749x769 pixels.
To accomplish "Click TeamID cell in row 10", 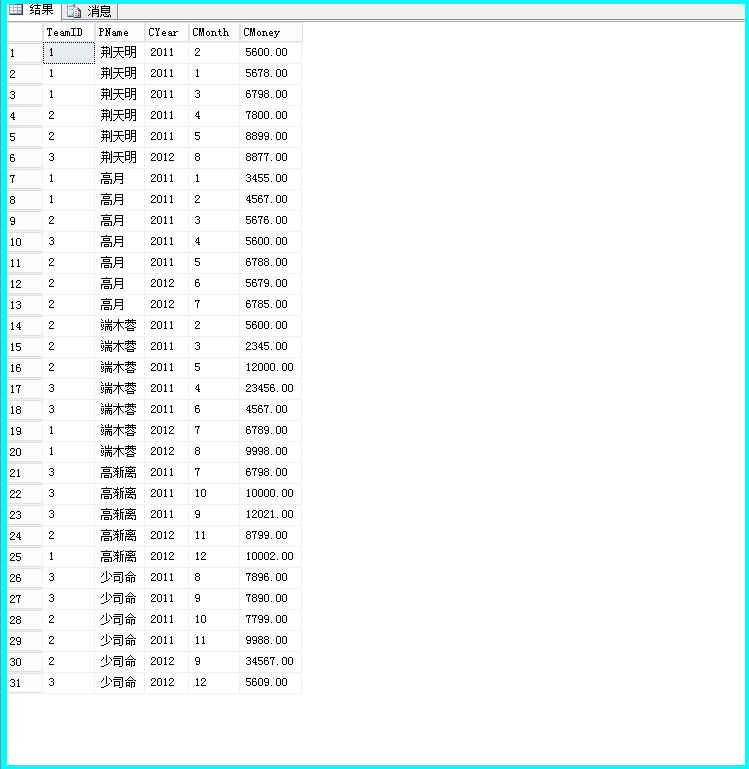I will 69,241.
